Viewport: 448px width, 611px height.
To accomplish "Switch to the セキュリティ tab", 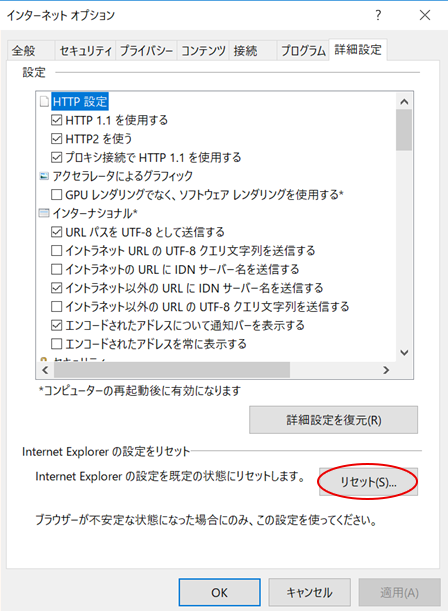I will [85, 51].
